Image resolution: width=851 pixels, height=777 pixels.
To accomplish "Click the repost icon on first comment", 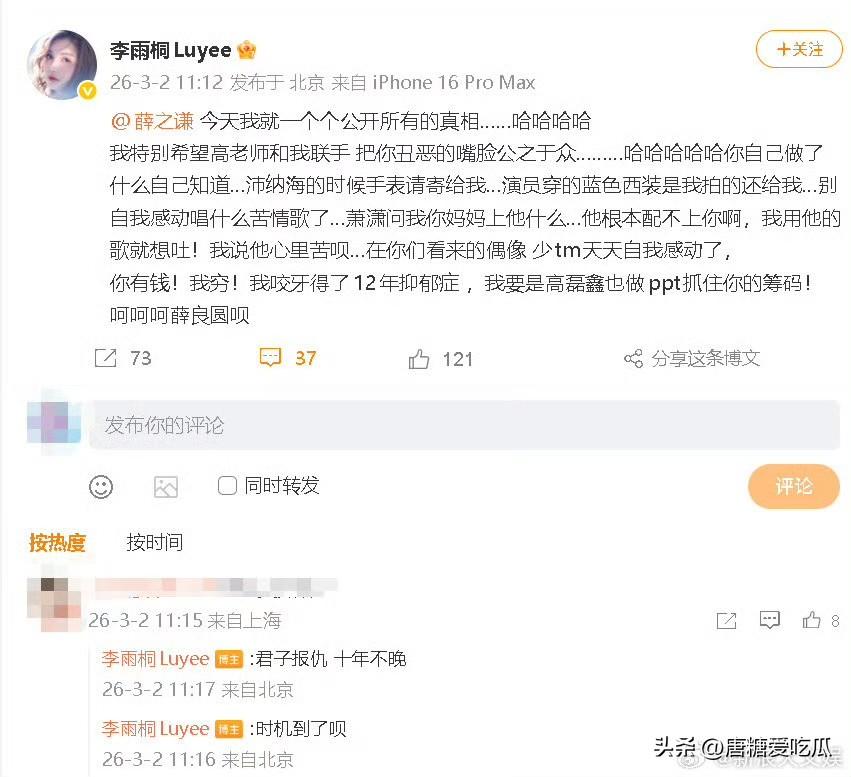I will (726, 620).
